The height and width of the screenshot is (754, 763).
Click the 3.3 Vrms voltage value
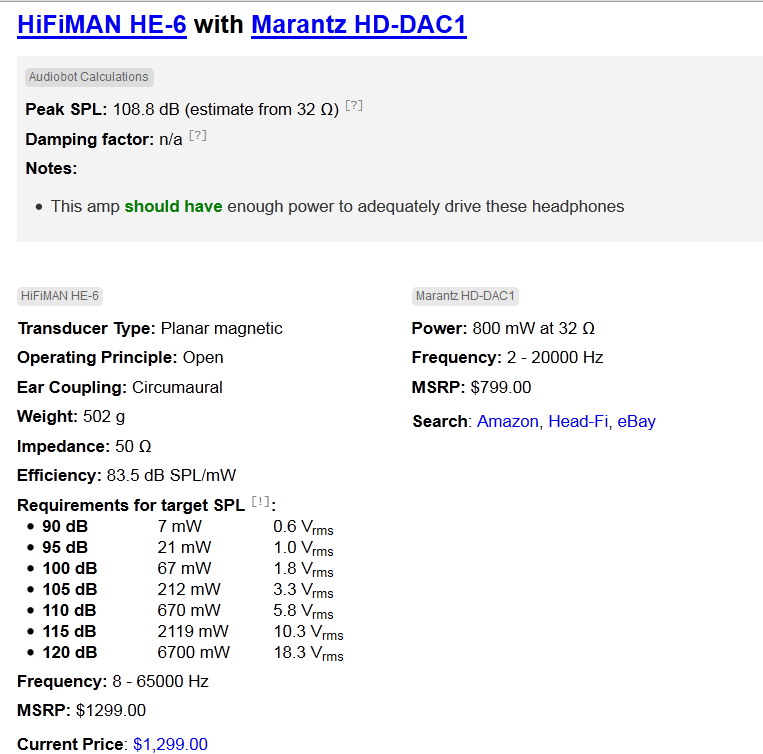pyautogui.click(x=303, y=590)
